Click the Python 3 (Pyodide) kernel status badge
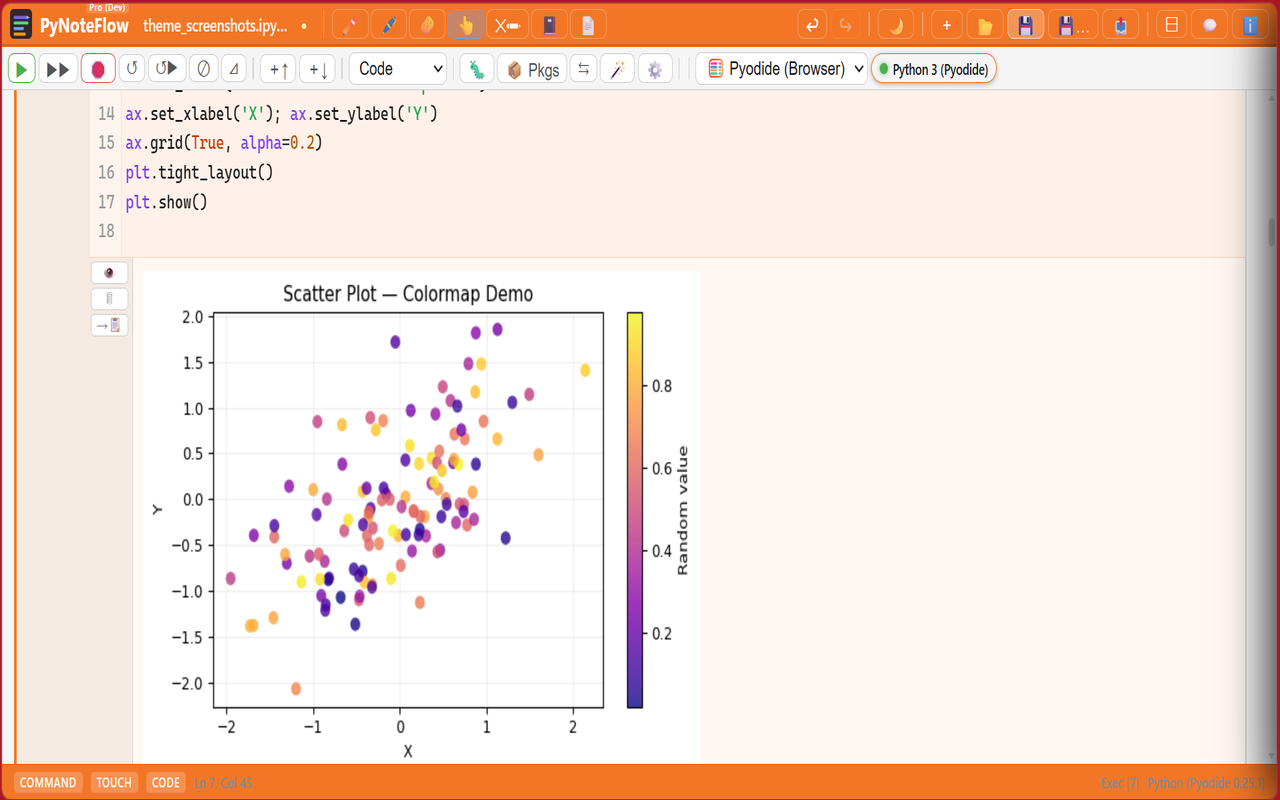The image size is (1280, 800). click(934, 69)
